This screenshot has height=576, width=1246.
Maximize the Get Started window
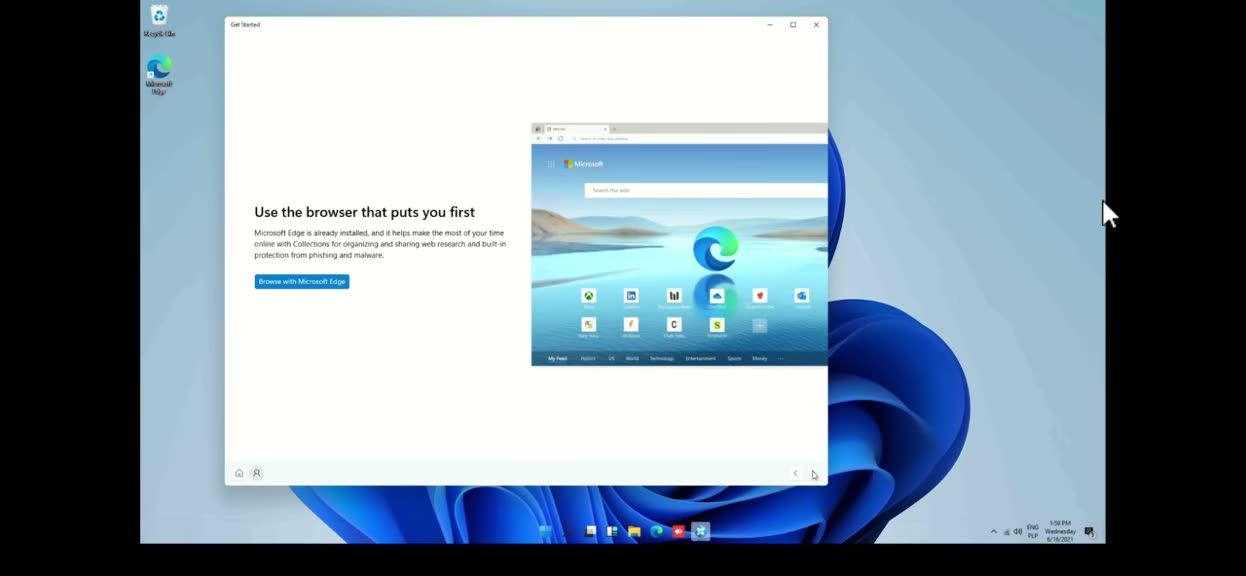(793, 24)
